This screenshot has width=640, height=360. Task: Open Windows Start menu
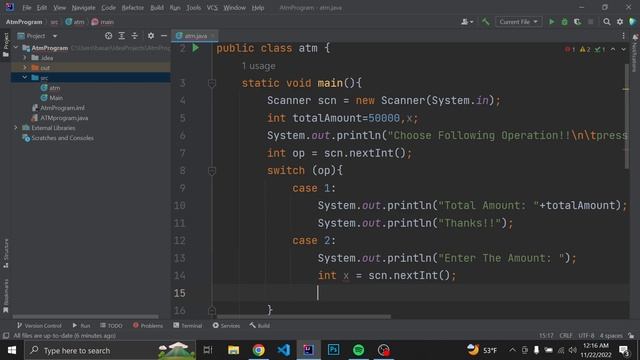(12, 350)
